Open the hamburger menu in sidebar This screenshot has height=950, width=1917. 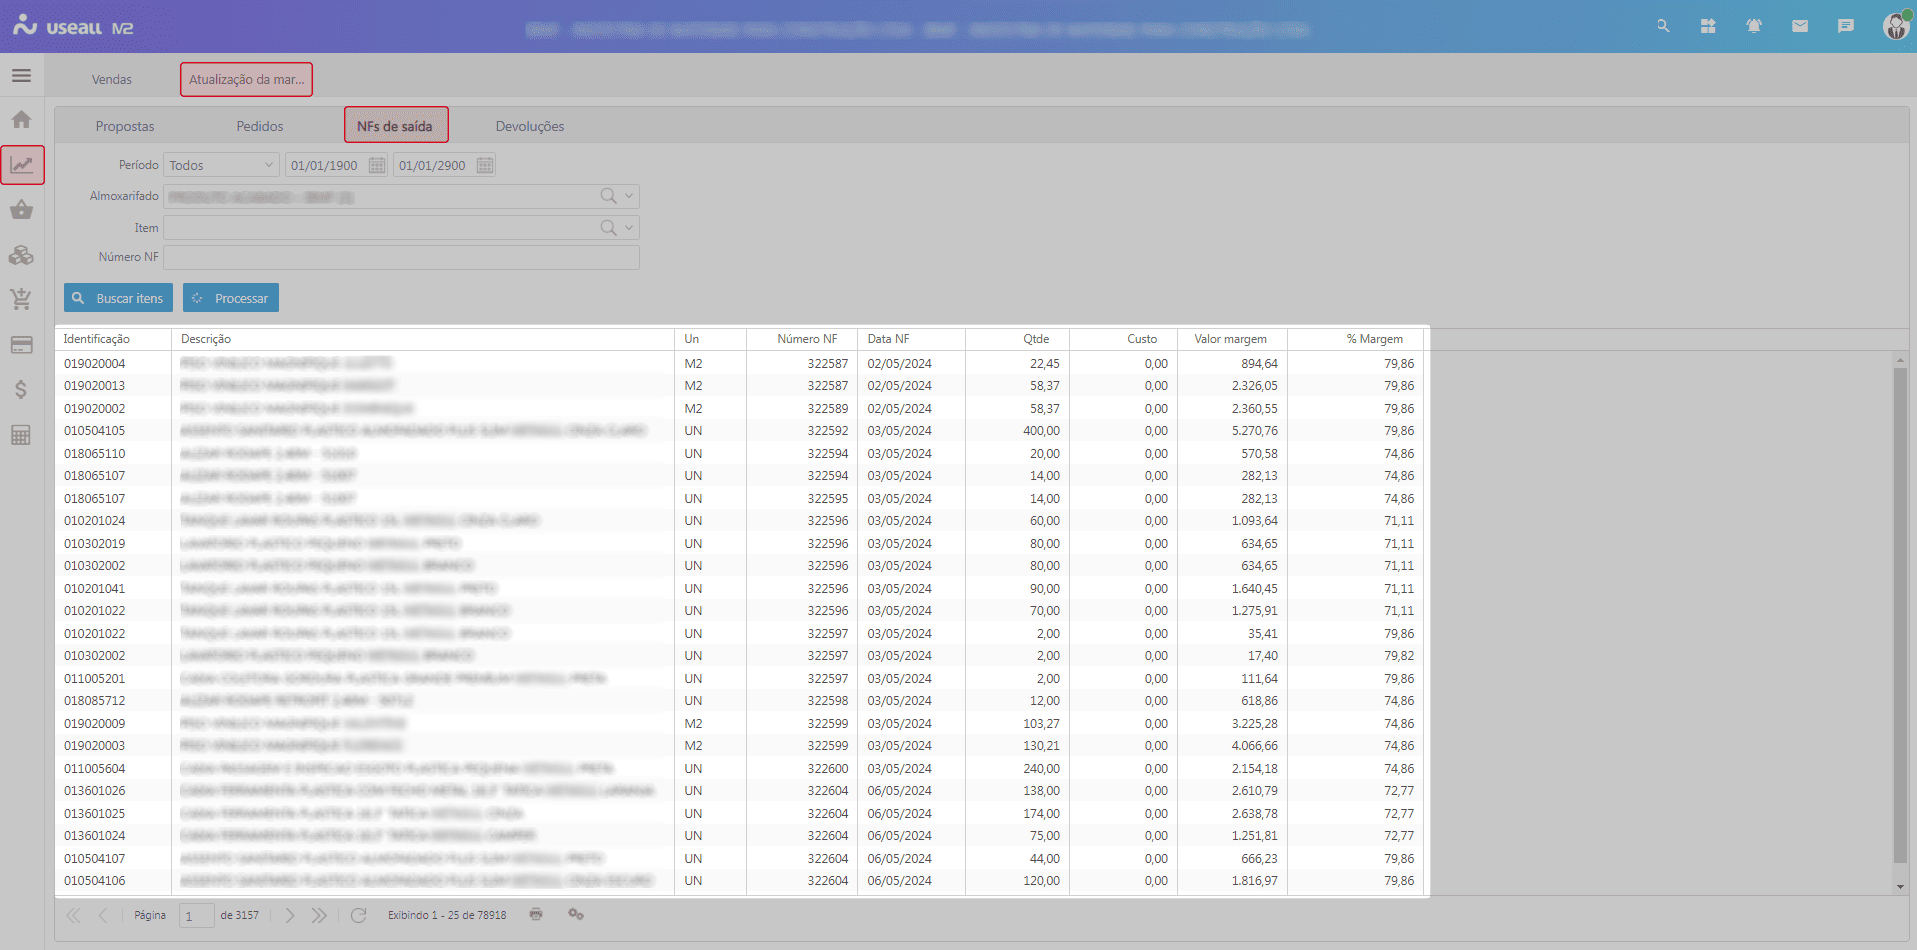pos(21,76)
